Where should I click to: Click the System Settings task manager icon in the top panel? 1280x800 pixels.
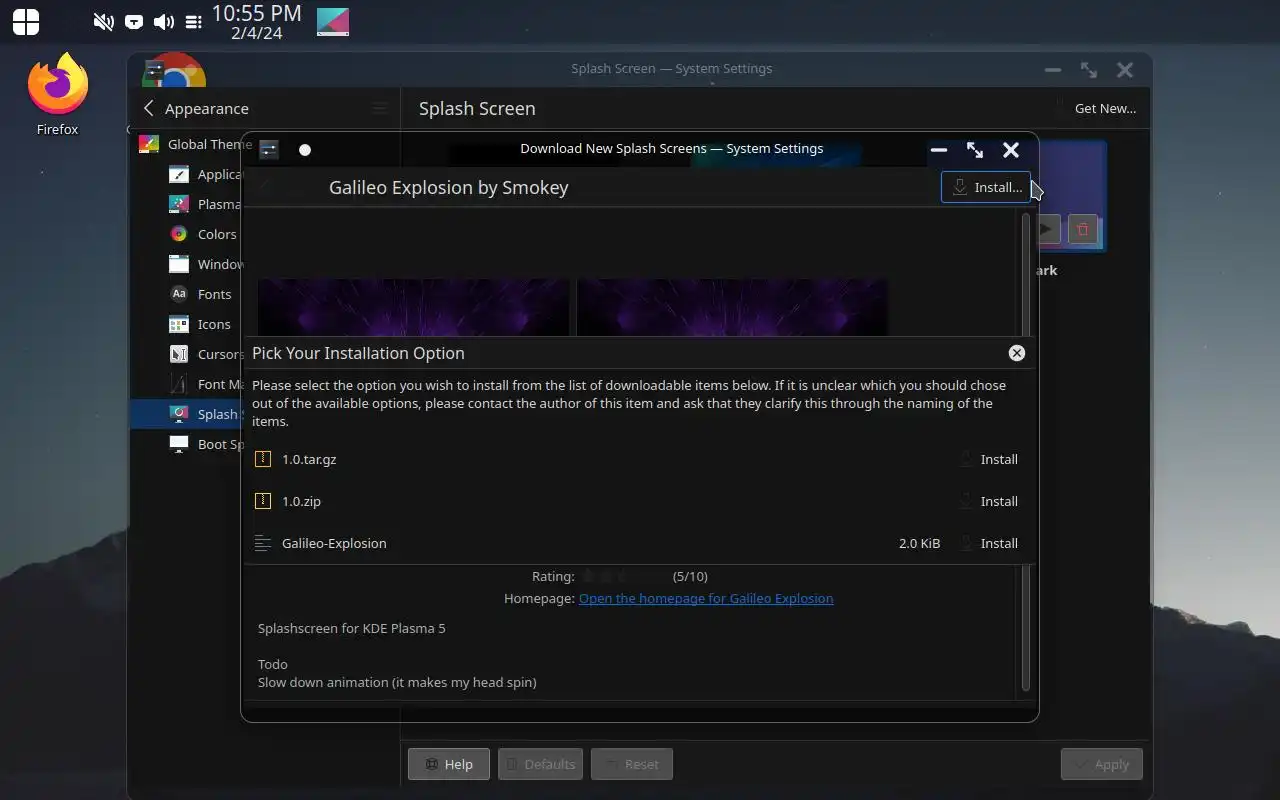[x=333, y=22]
